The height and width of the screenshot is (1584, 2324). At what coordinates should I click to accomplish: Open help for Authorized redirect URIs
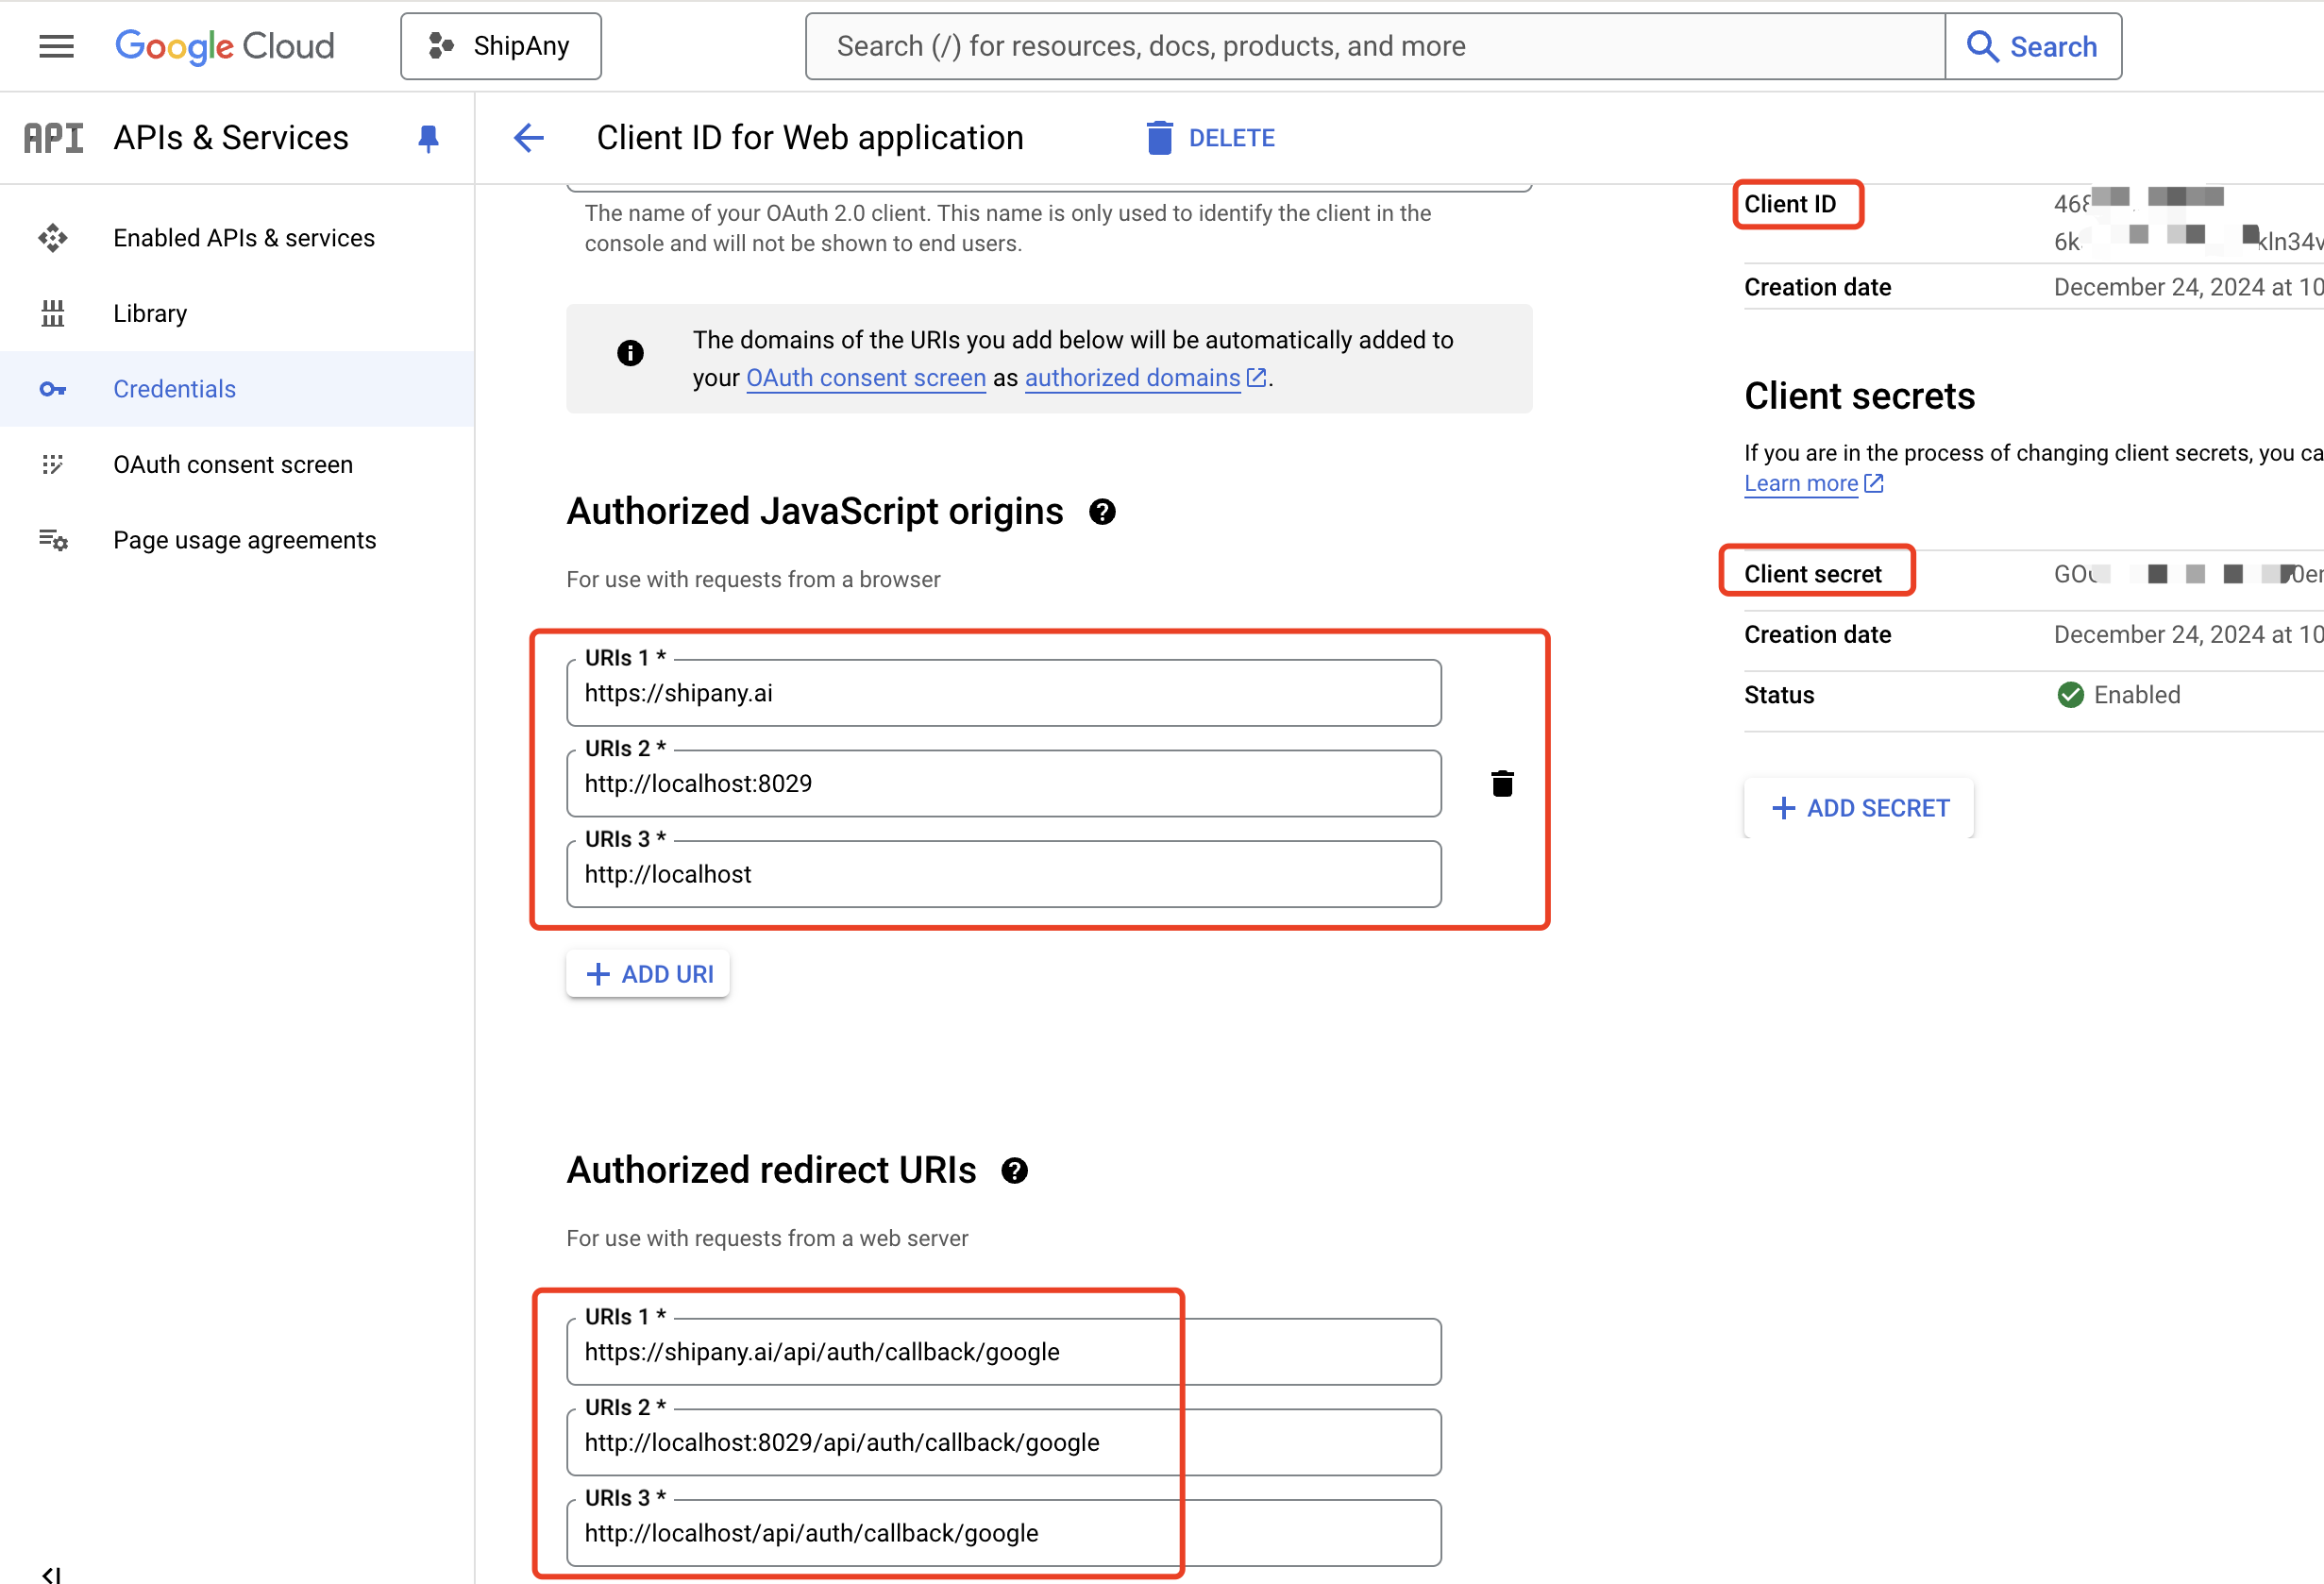pyautogui.click(x=1014, y=1171)
